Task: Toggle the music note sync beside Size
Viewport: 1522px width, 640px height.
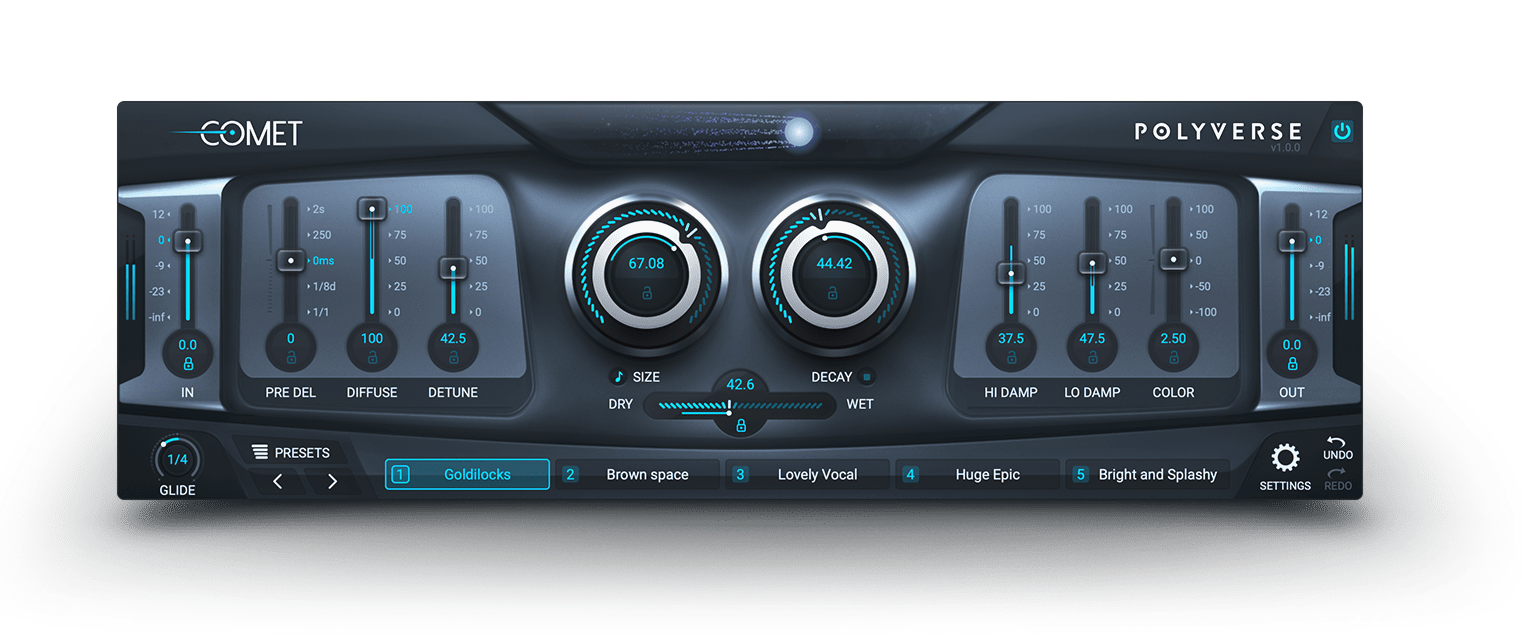Action: [618, 377]
